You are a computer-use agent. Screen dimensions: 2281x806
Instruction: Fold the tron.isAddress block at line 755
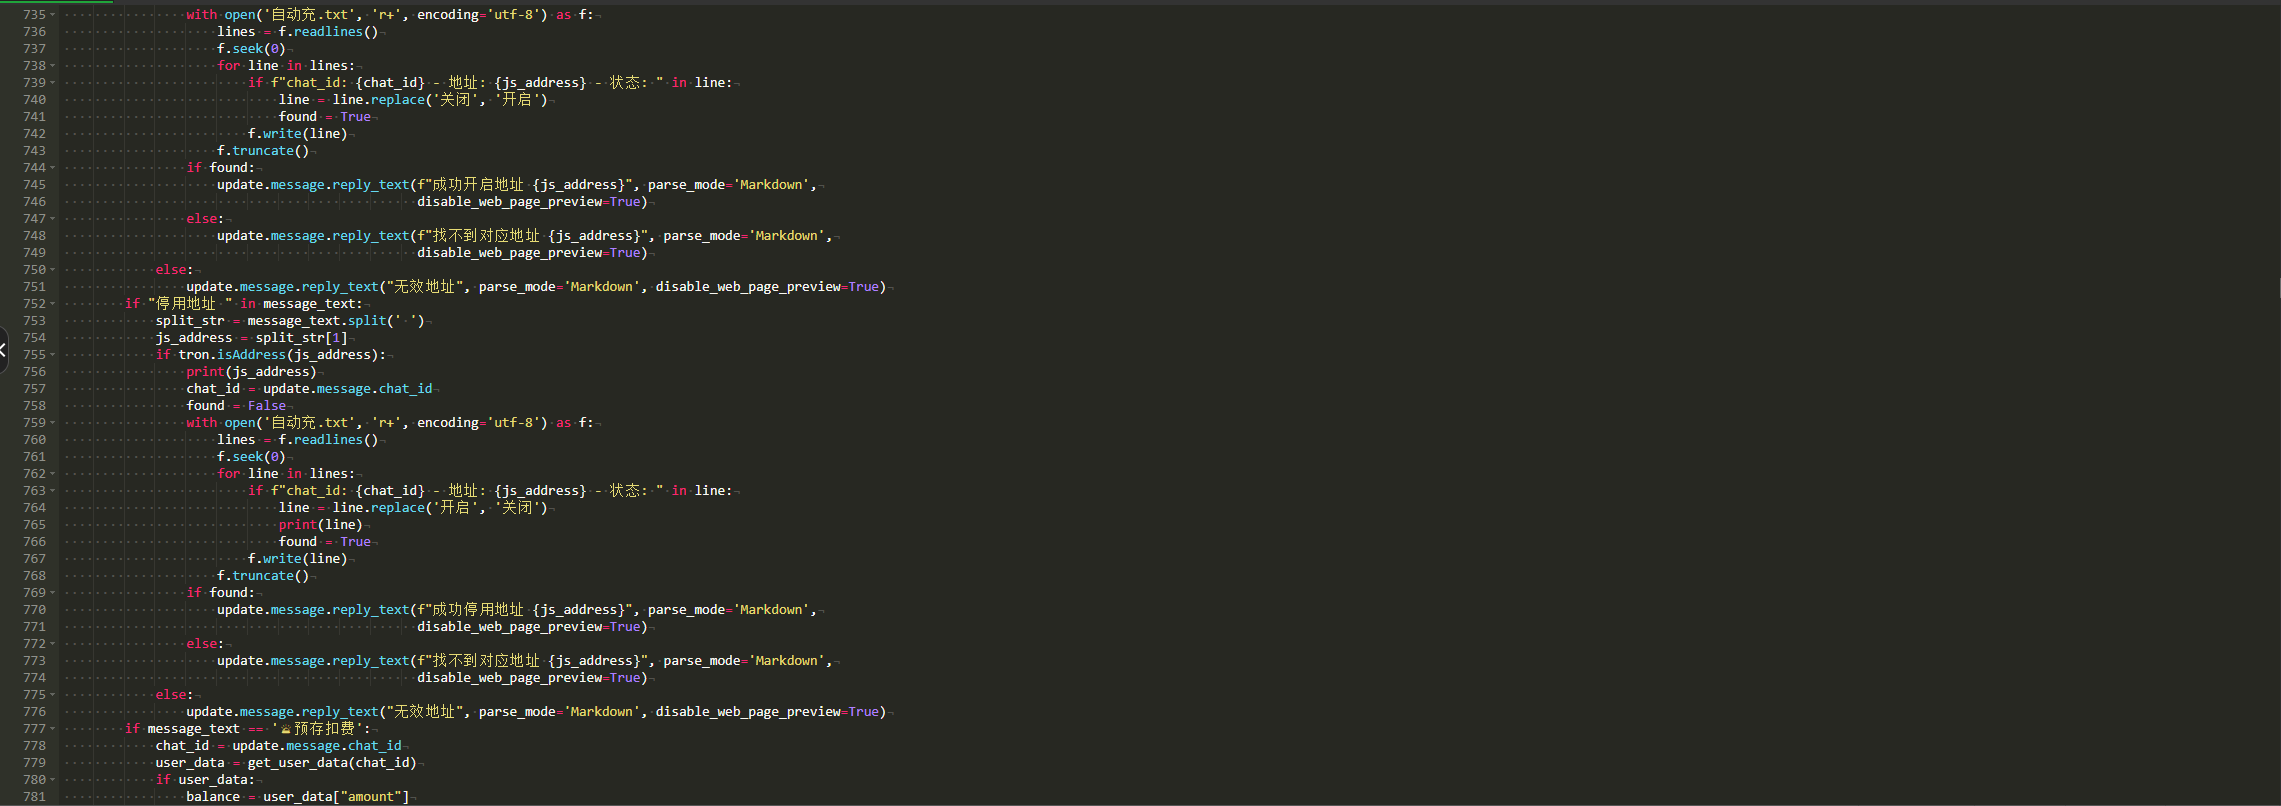[x=53, y=355]
